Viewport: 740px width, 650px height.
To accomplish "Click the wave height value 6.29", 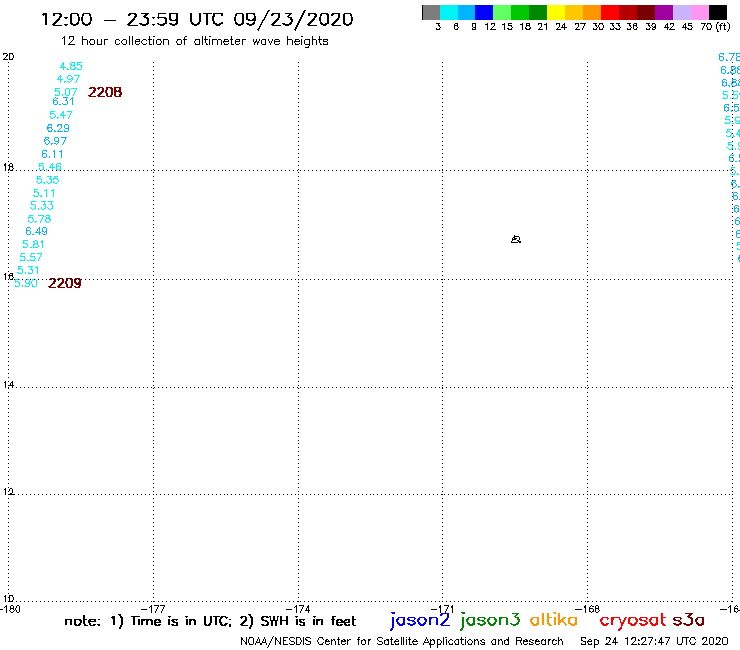I will pos(58,128).
